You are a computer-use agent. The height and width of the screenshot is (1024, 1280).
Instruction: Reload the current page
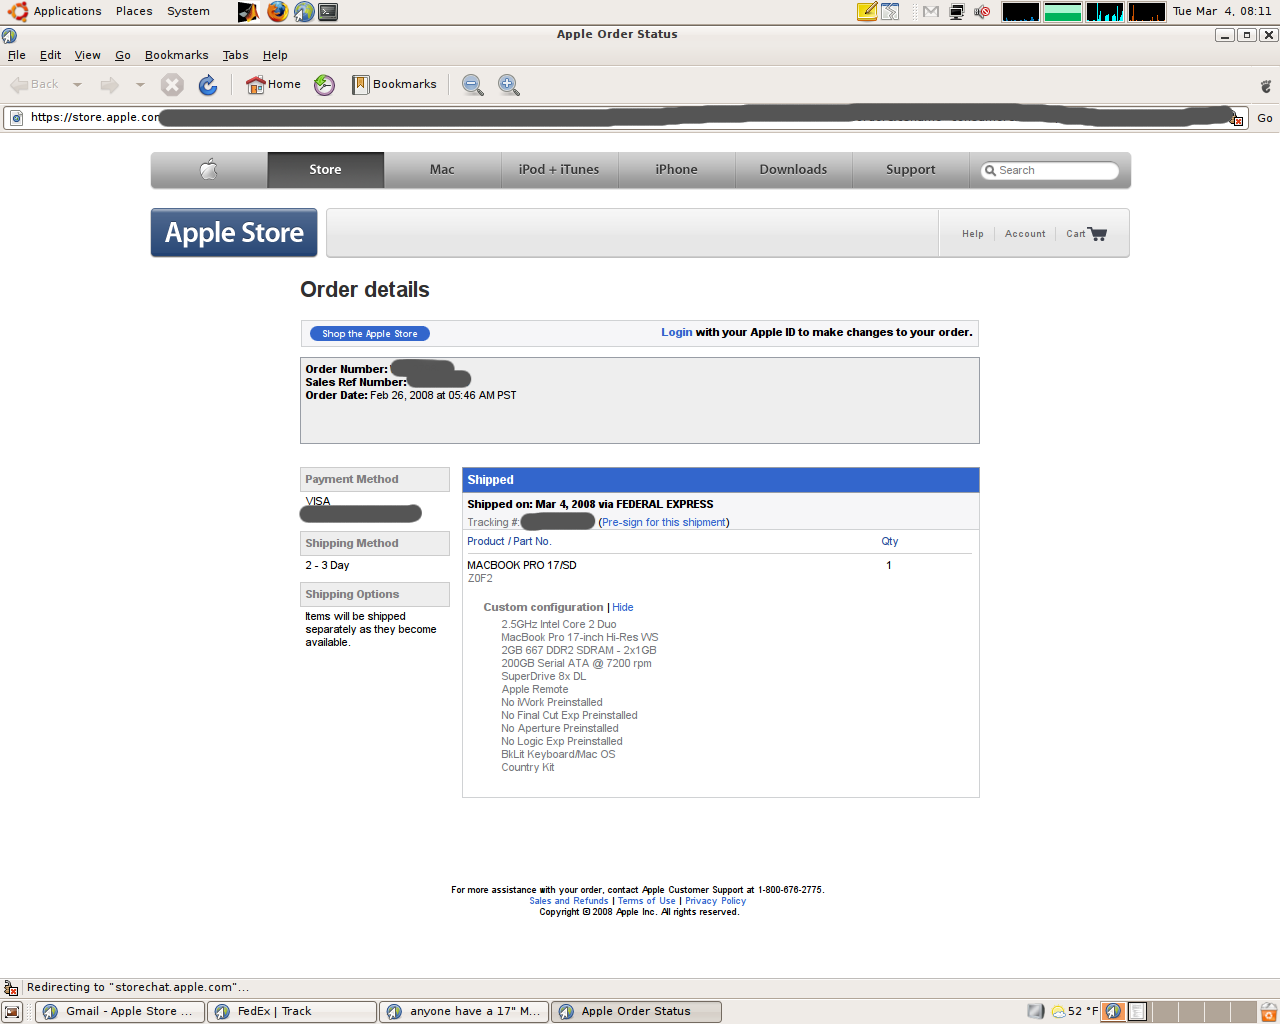click(208, 85)
